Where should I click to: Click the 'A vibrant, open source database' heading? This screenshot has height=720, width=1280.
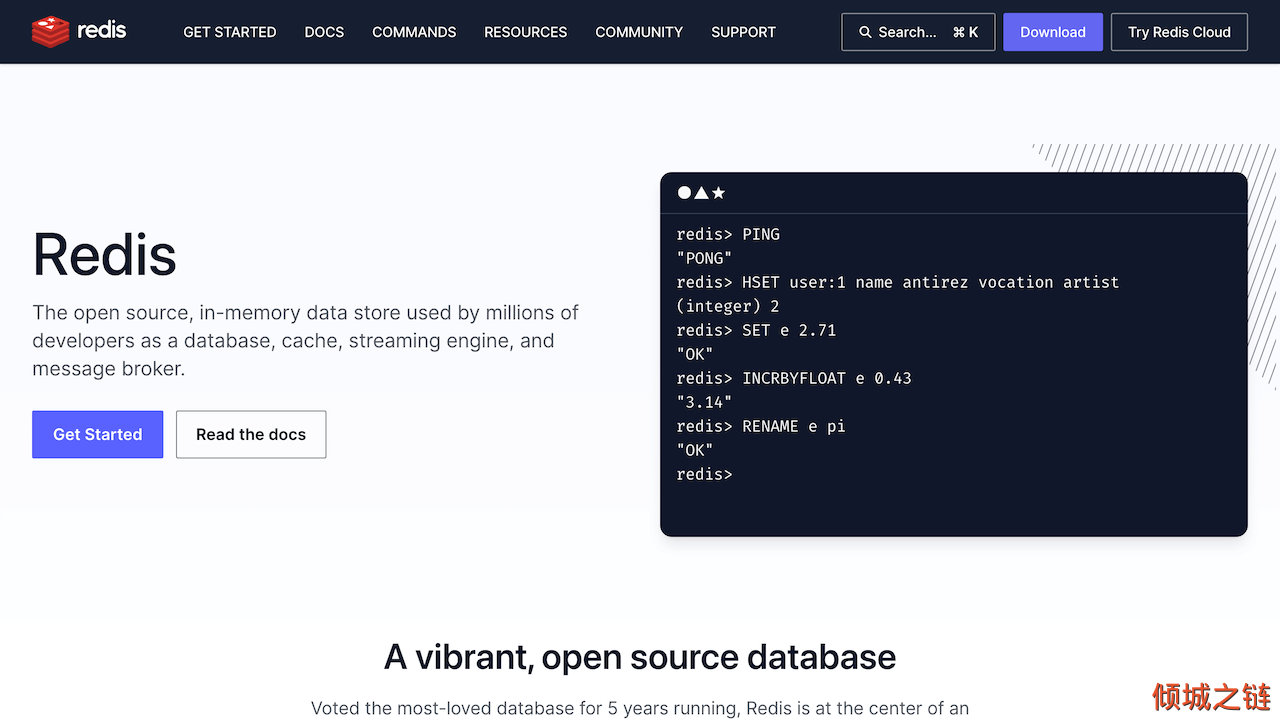click(640, 657)
